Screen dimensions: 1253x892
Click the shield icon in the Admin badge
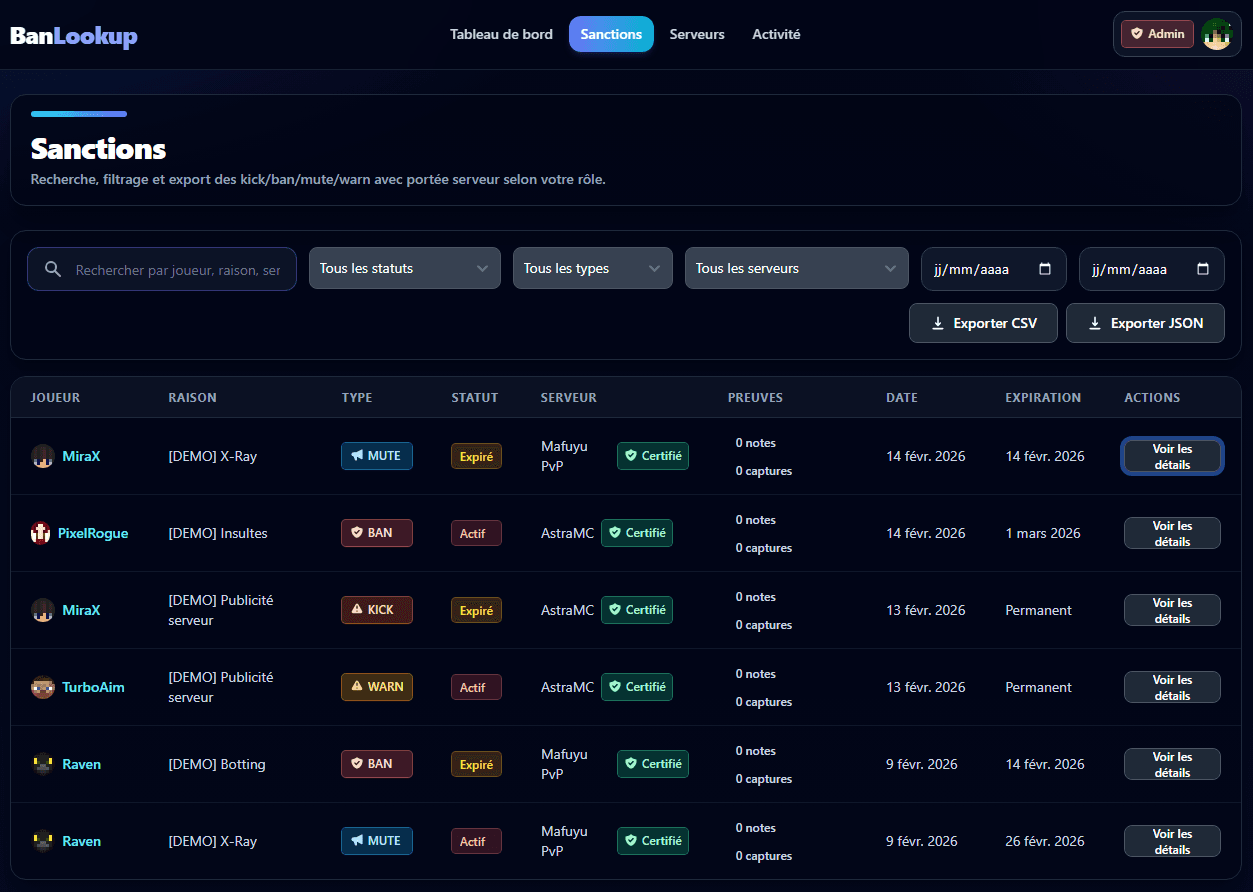pyautogui.click(x=1136, y=33)
